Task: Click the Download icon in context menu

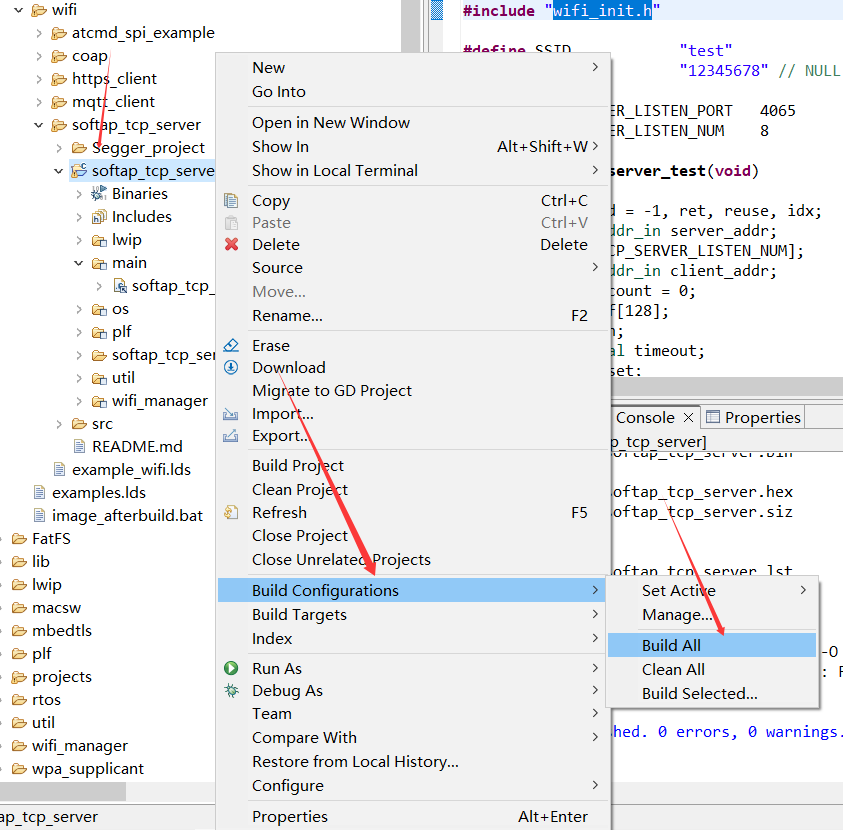Action: pos(232,368)
